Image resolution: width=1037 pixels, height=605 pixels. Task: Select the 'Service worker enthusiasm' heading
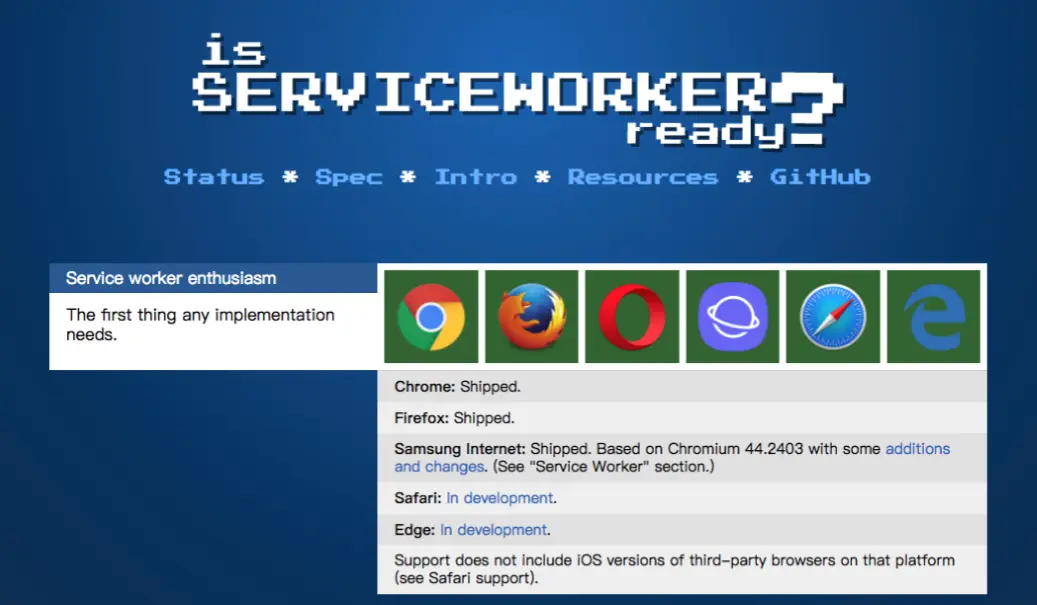click(x=171, y=278)
